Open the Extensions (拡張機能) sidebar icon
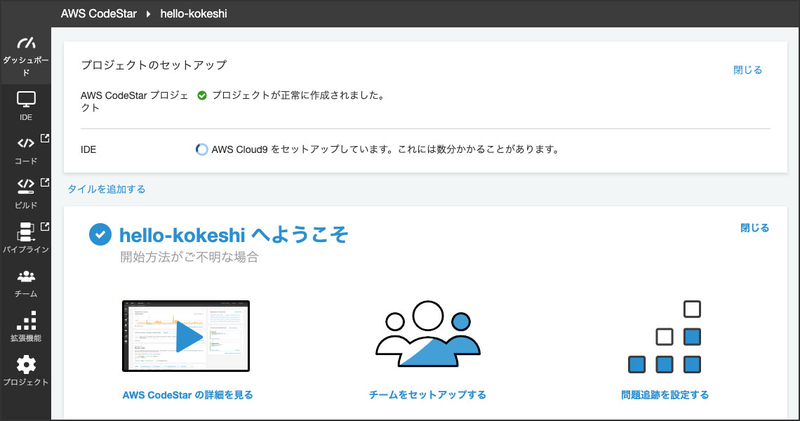The width and height of the screenshot is (800, 421). coord(26,320)
